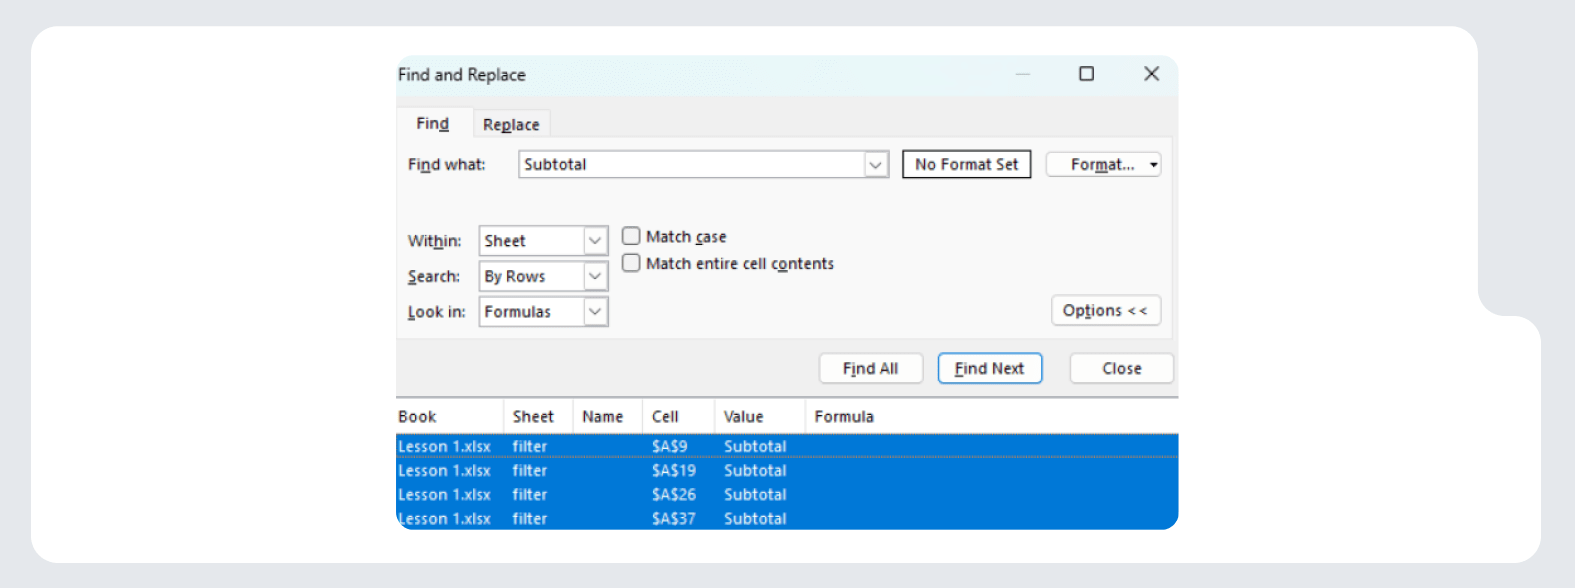Switch to the Replace tab
This screenshot has width=1575, height=588.
511,125
